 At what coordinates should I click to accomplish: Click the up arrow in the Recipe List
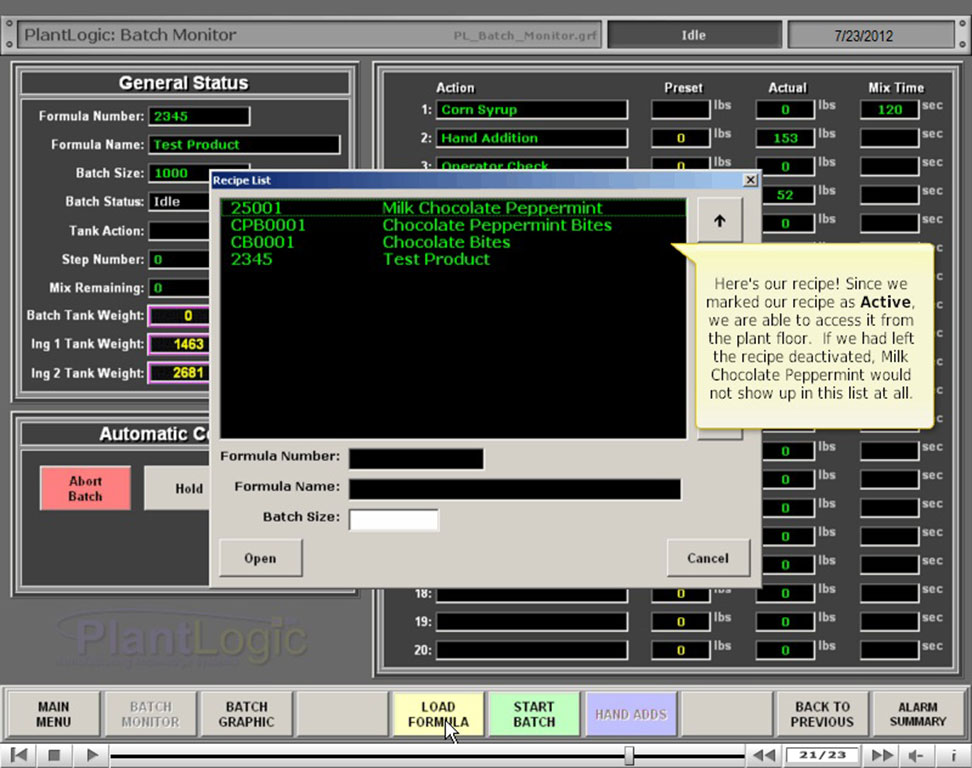coord(720,220)
